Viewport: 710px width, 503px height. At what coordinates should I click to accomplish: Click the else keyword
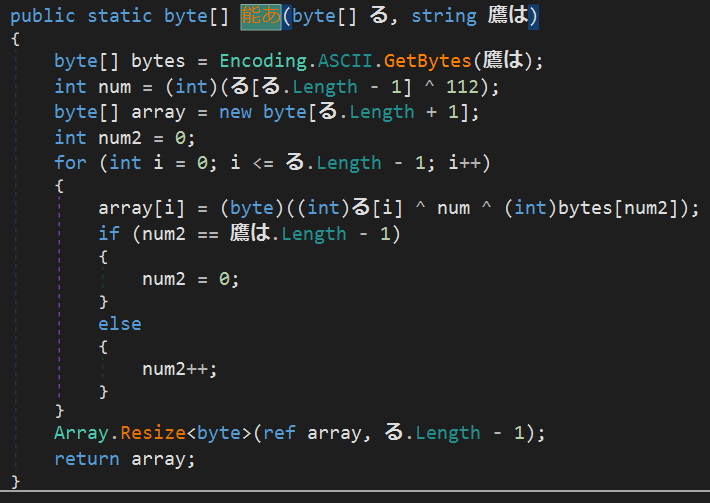(120, 324)
